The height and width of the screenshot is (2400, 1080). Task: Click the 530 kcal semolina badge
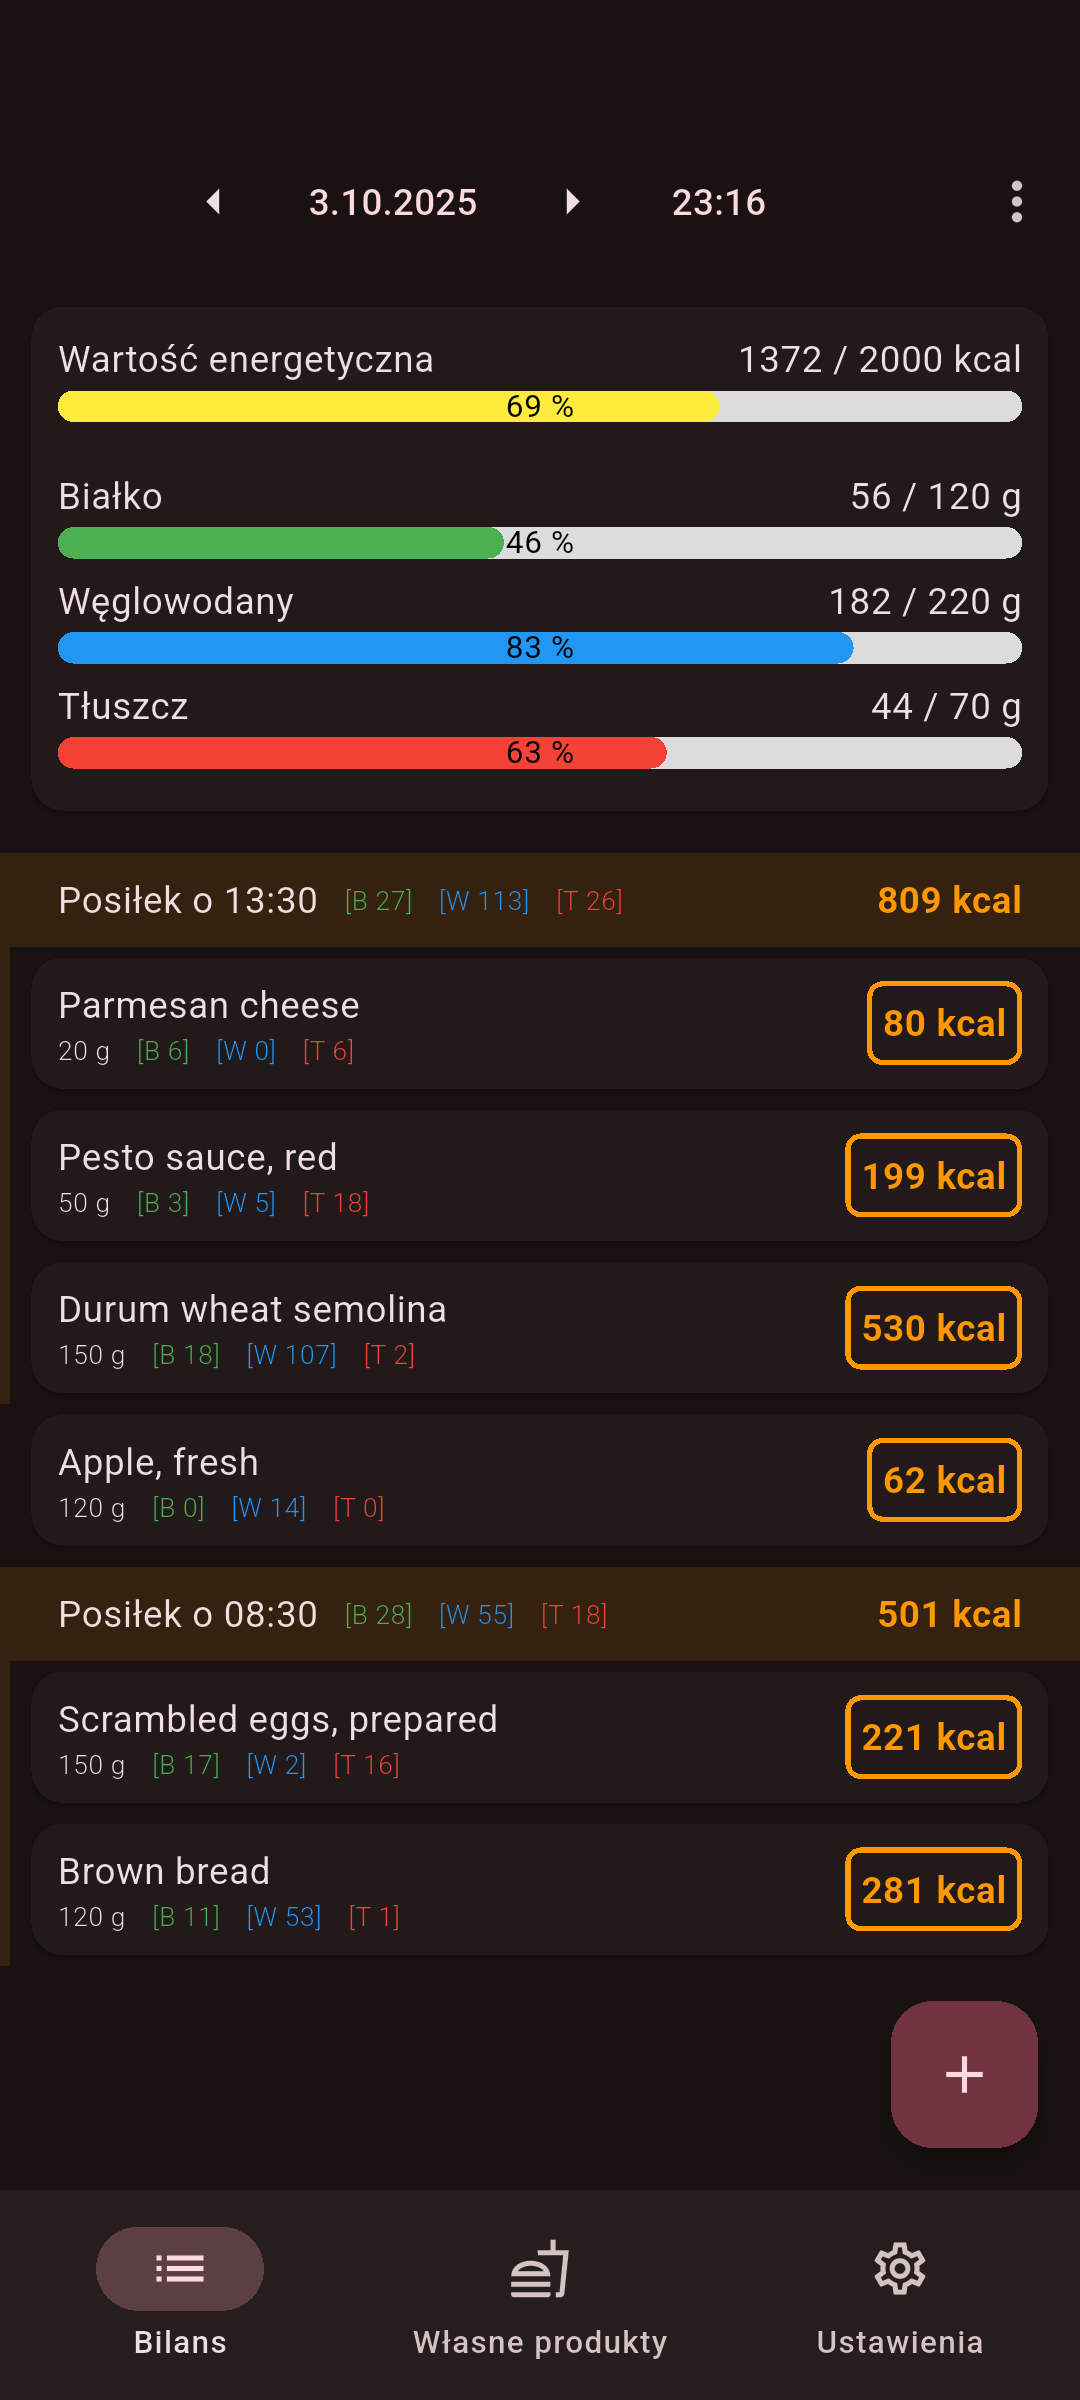click(x=933, y=1327)
